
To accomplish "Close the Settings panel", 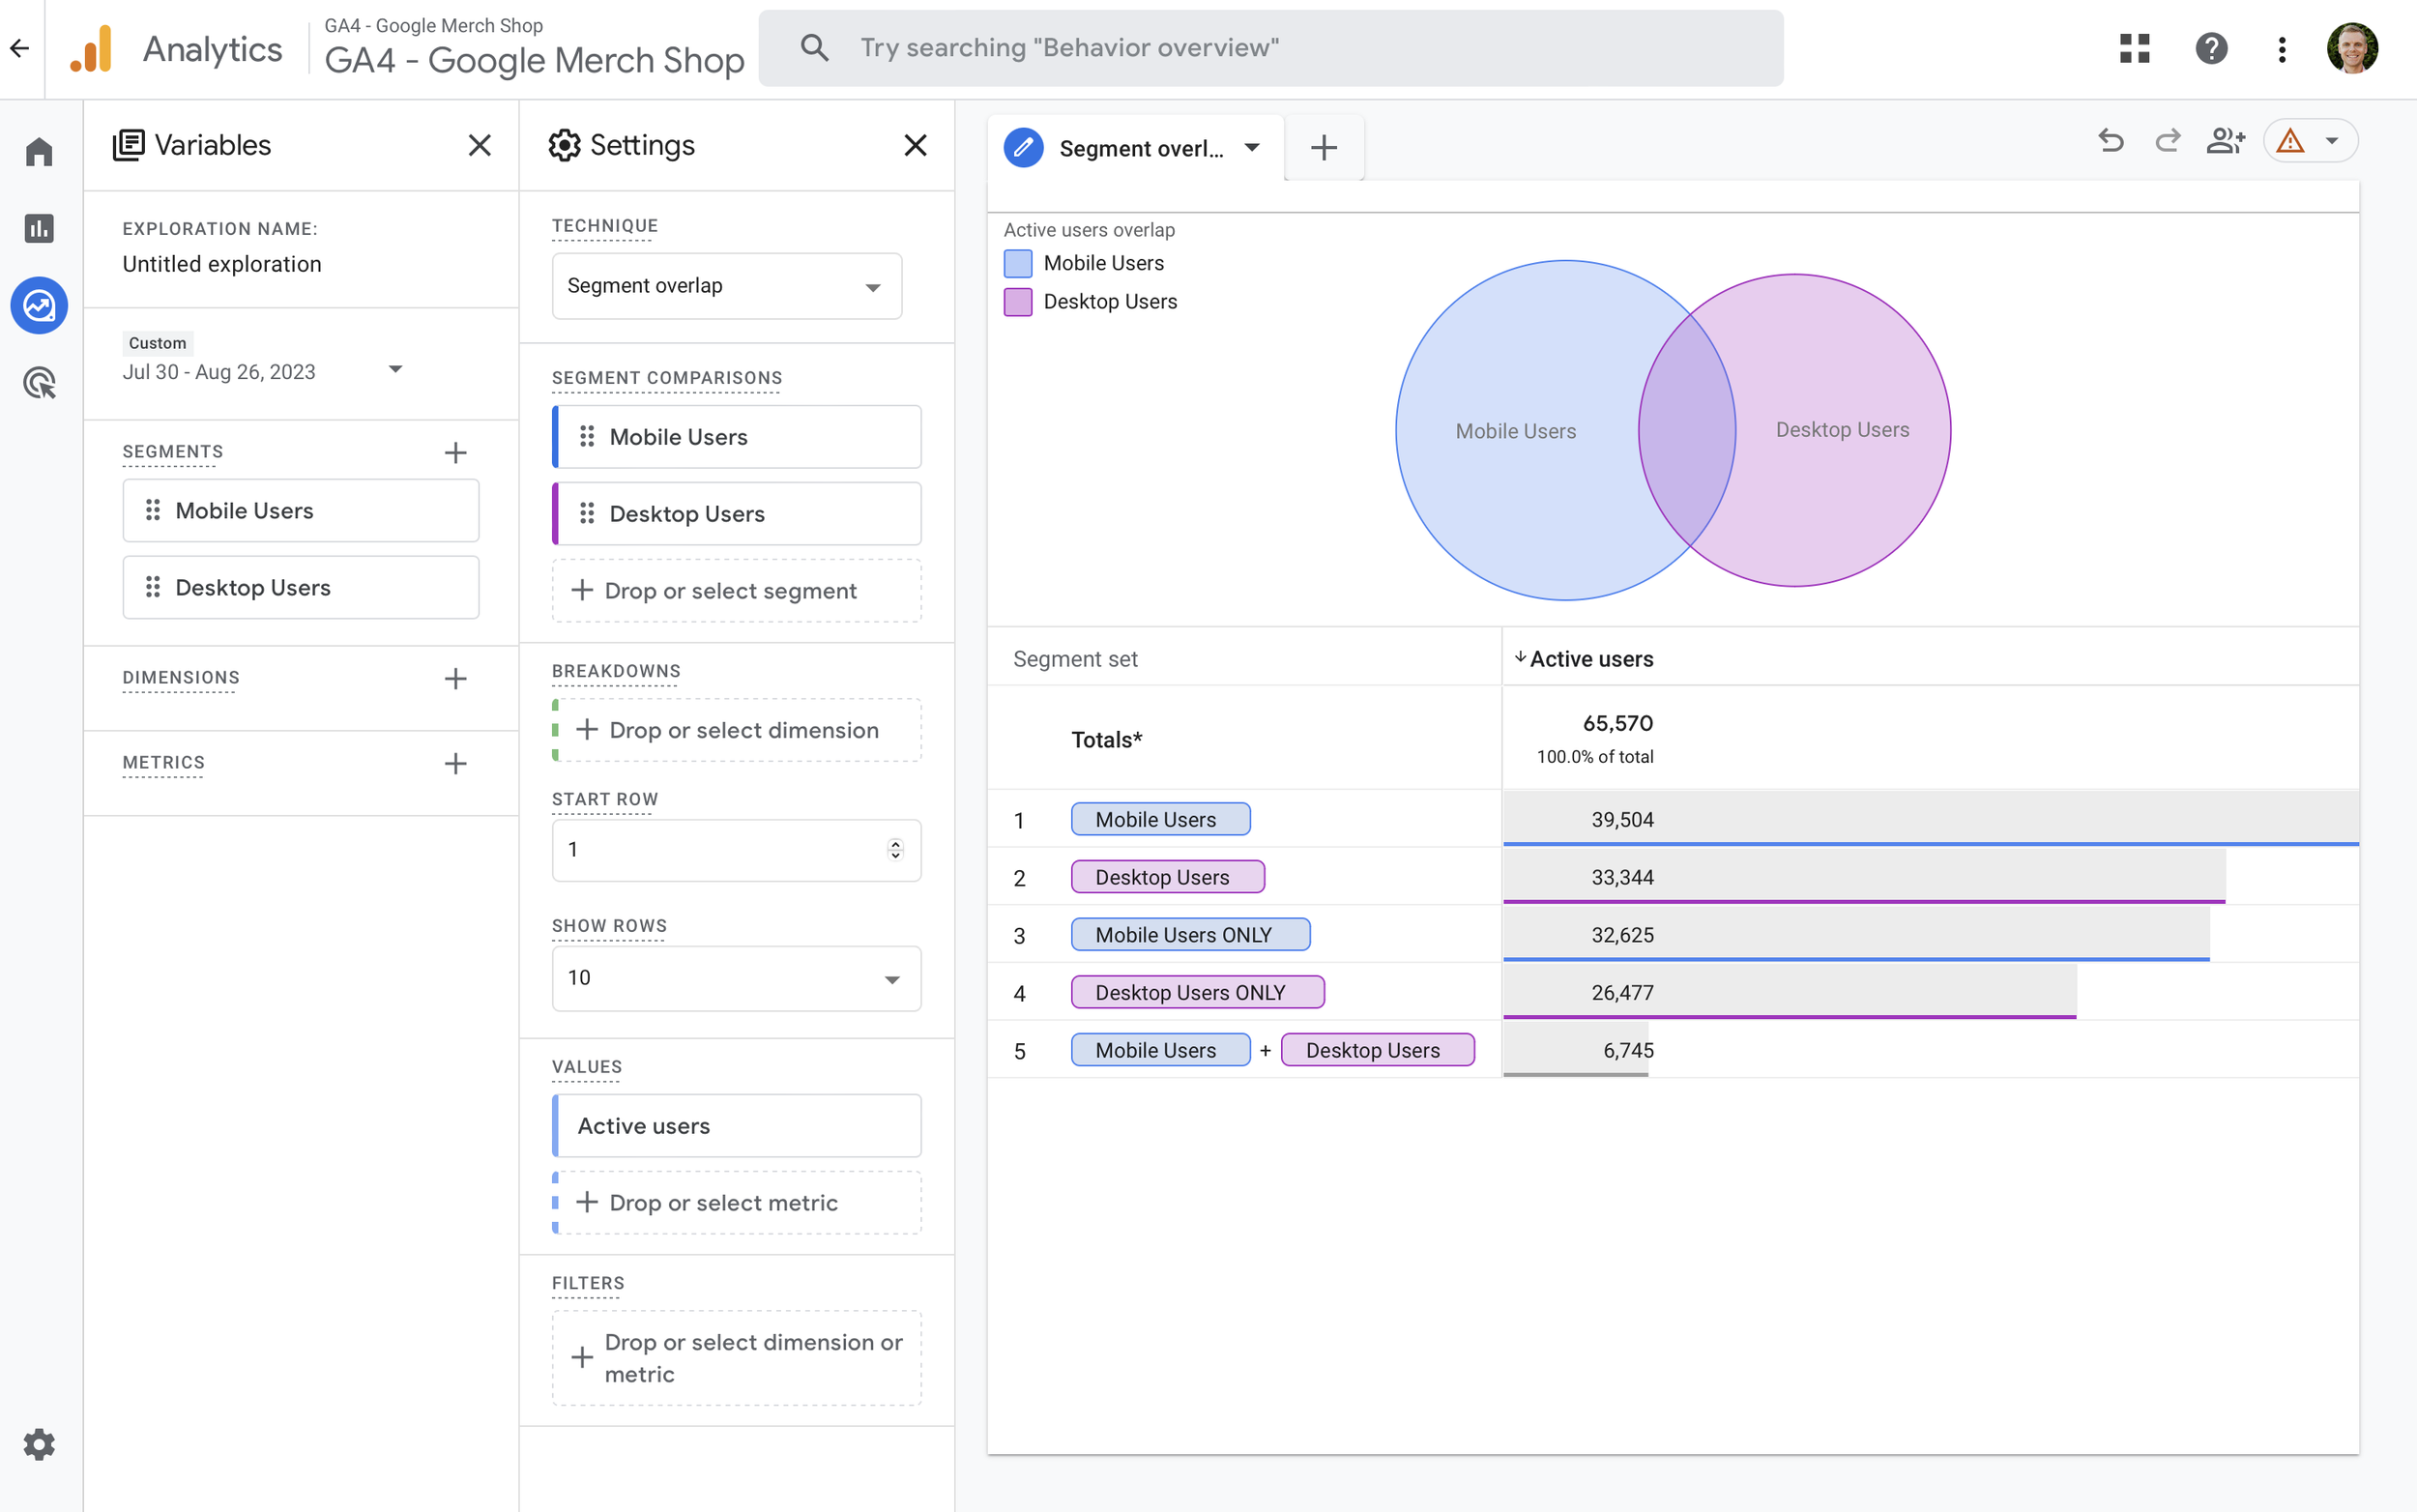I will pyautogui.click(x=915, y=145).
